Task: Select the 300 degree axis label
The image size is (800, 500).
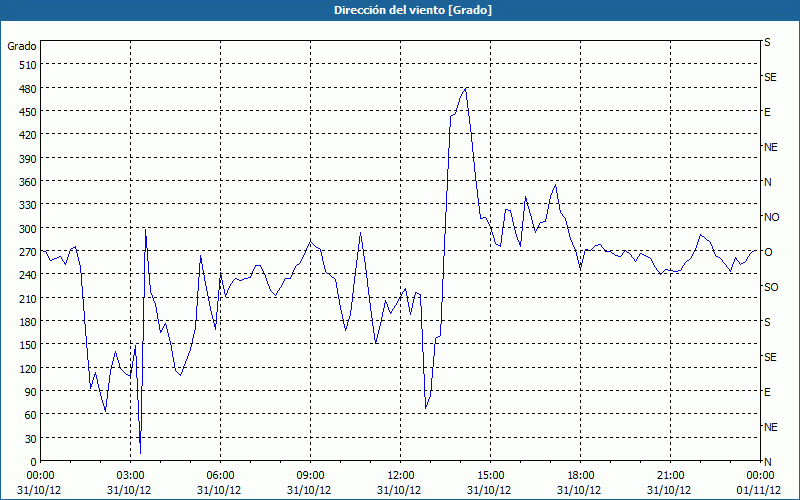Action: pos(29,229)
